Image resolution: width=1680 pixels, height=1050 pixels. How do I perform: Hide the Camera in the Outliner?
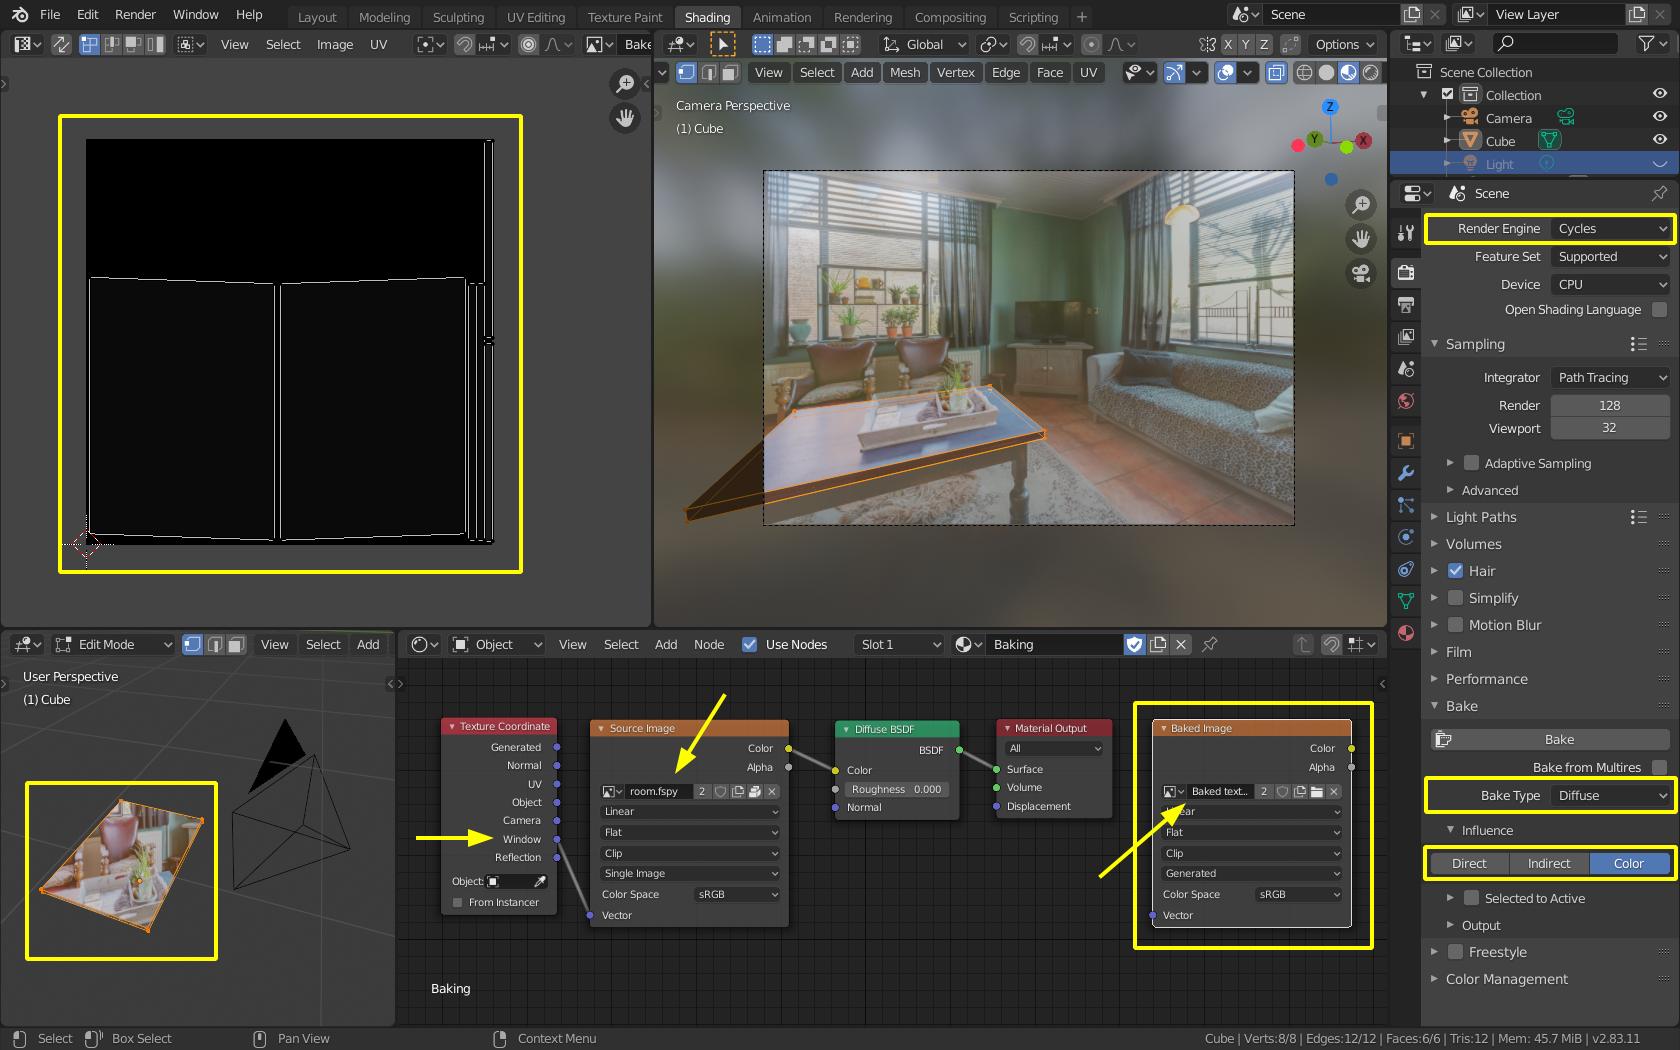pos(1660,118)
